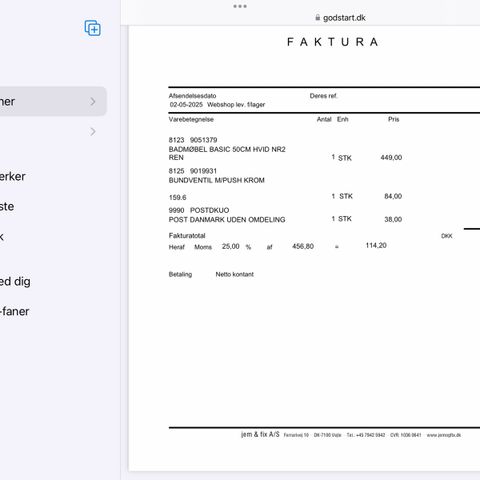This screenshot has height=480, width=480.
Task: Expand the highlighted sidebar row's chevron
Action: pyautogui.click(x=93, y=102)
